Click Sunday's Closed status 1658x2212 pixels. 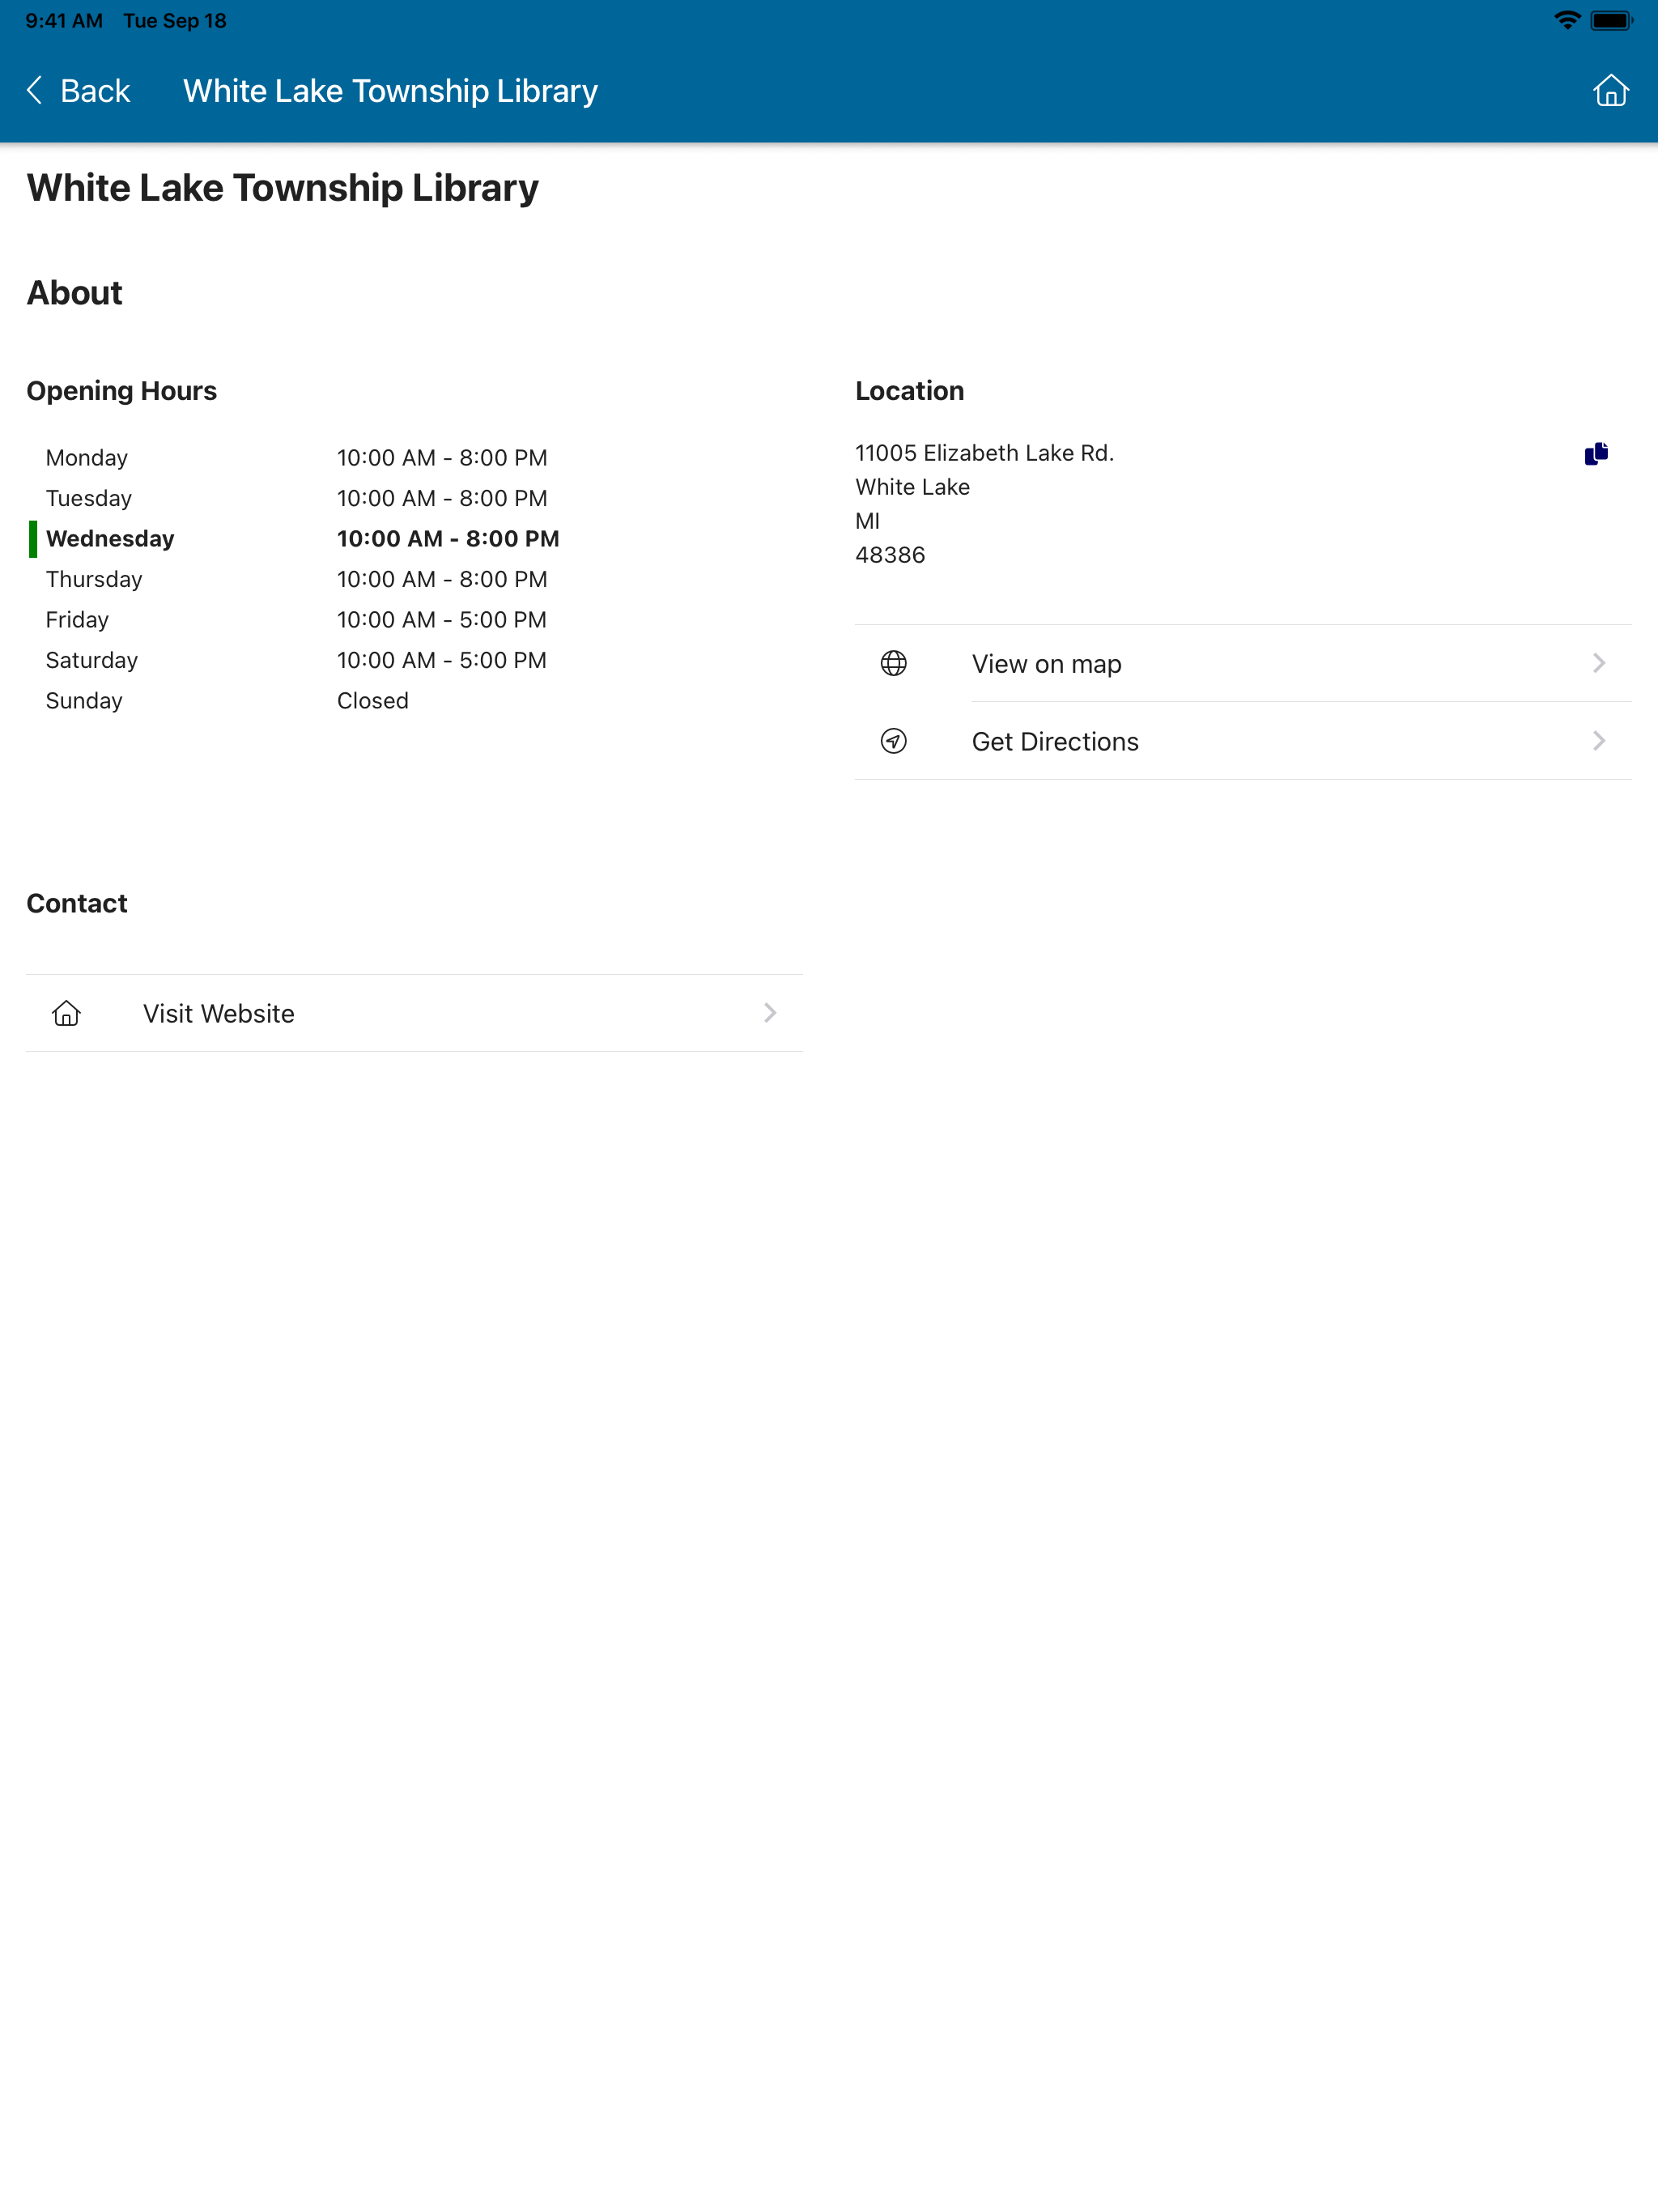point(372,701)
